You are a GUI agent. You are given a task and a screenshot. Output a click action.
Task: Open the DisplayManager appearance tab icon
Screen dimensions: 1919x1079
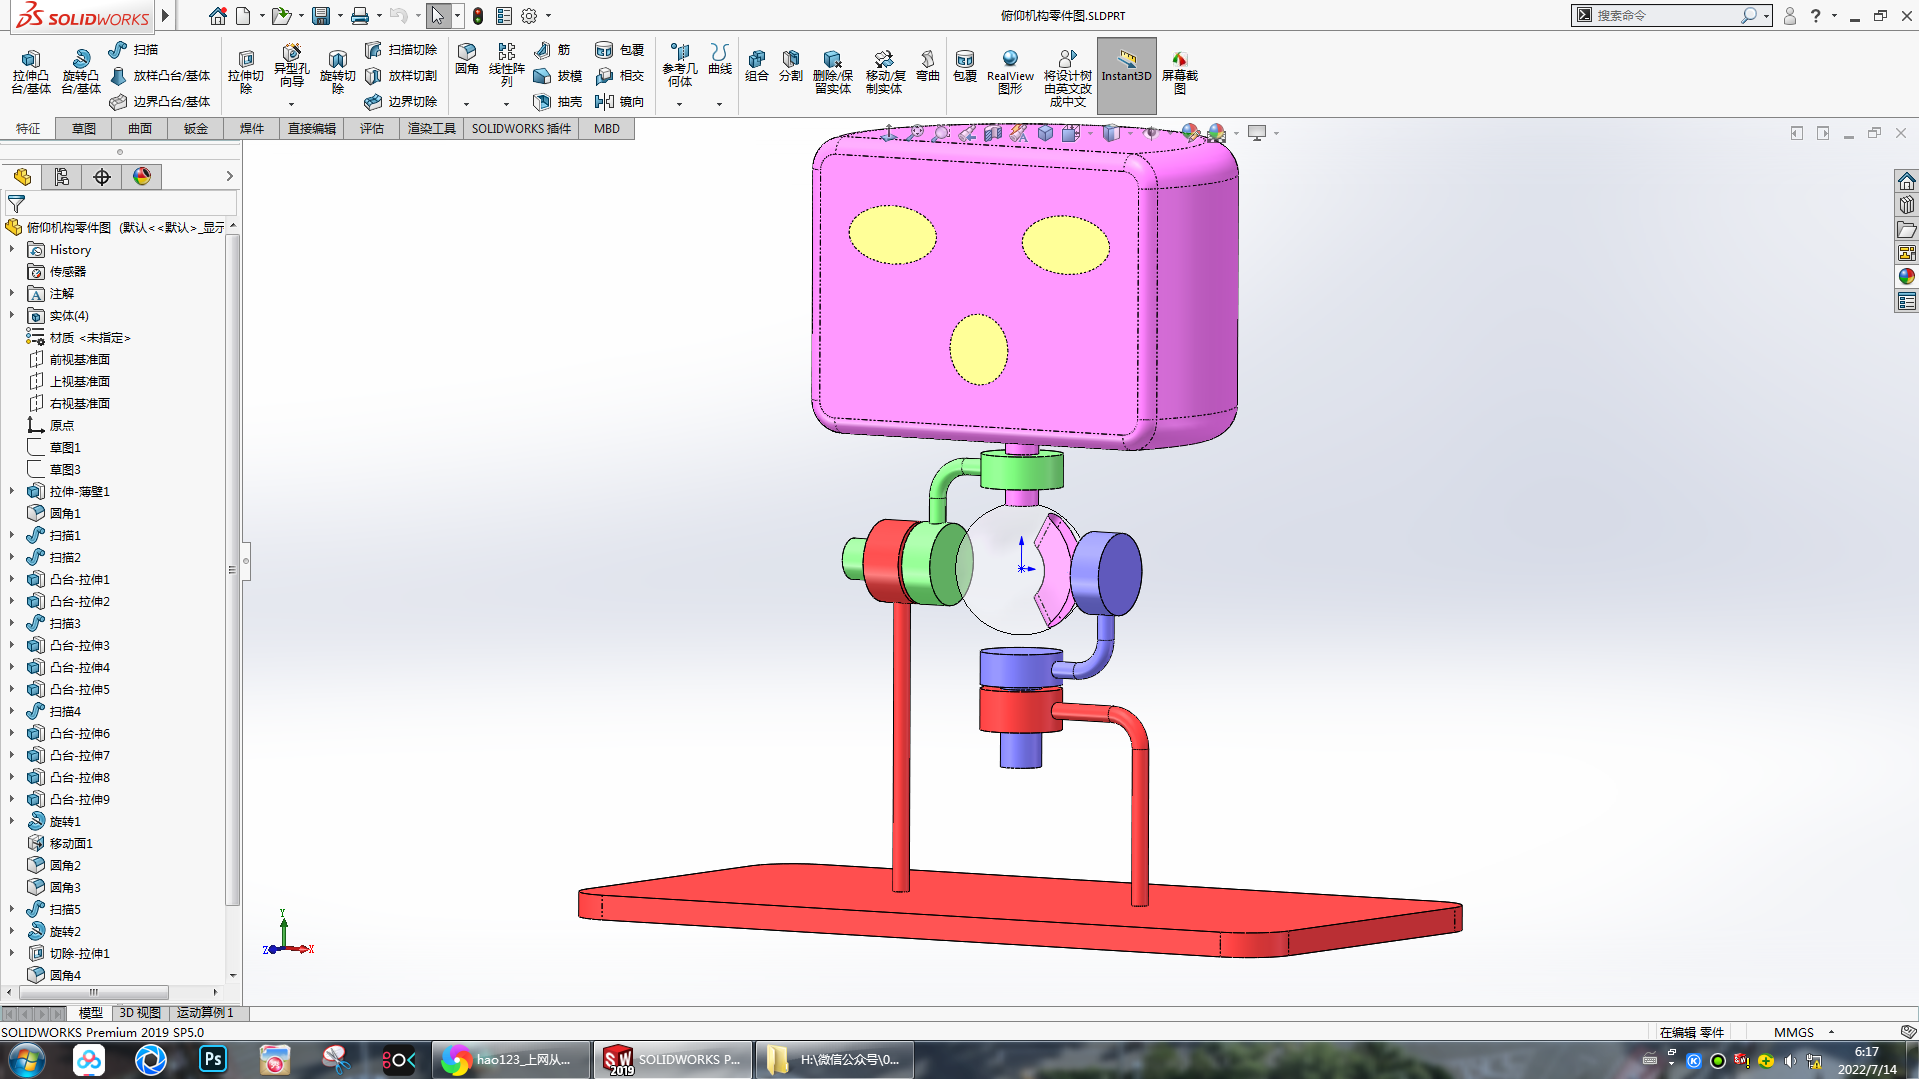click(142, 177)
